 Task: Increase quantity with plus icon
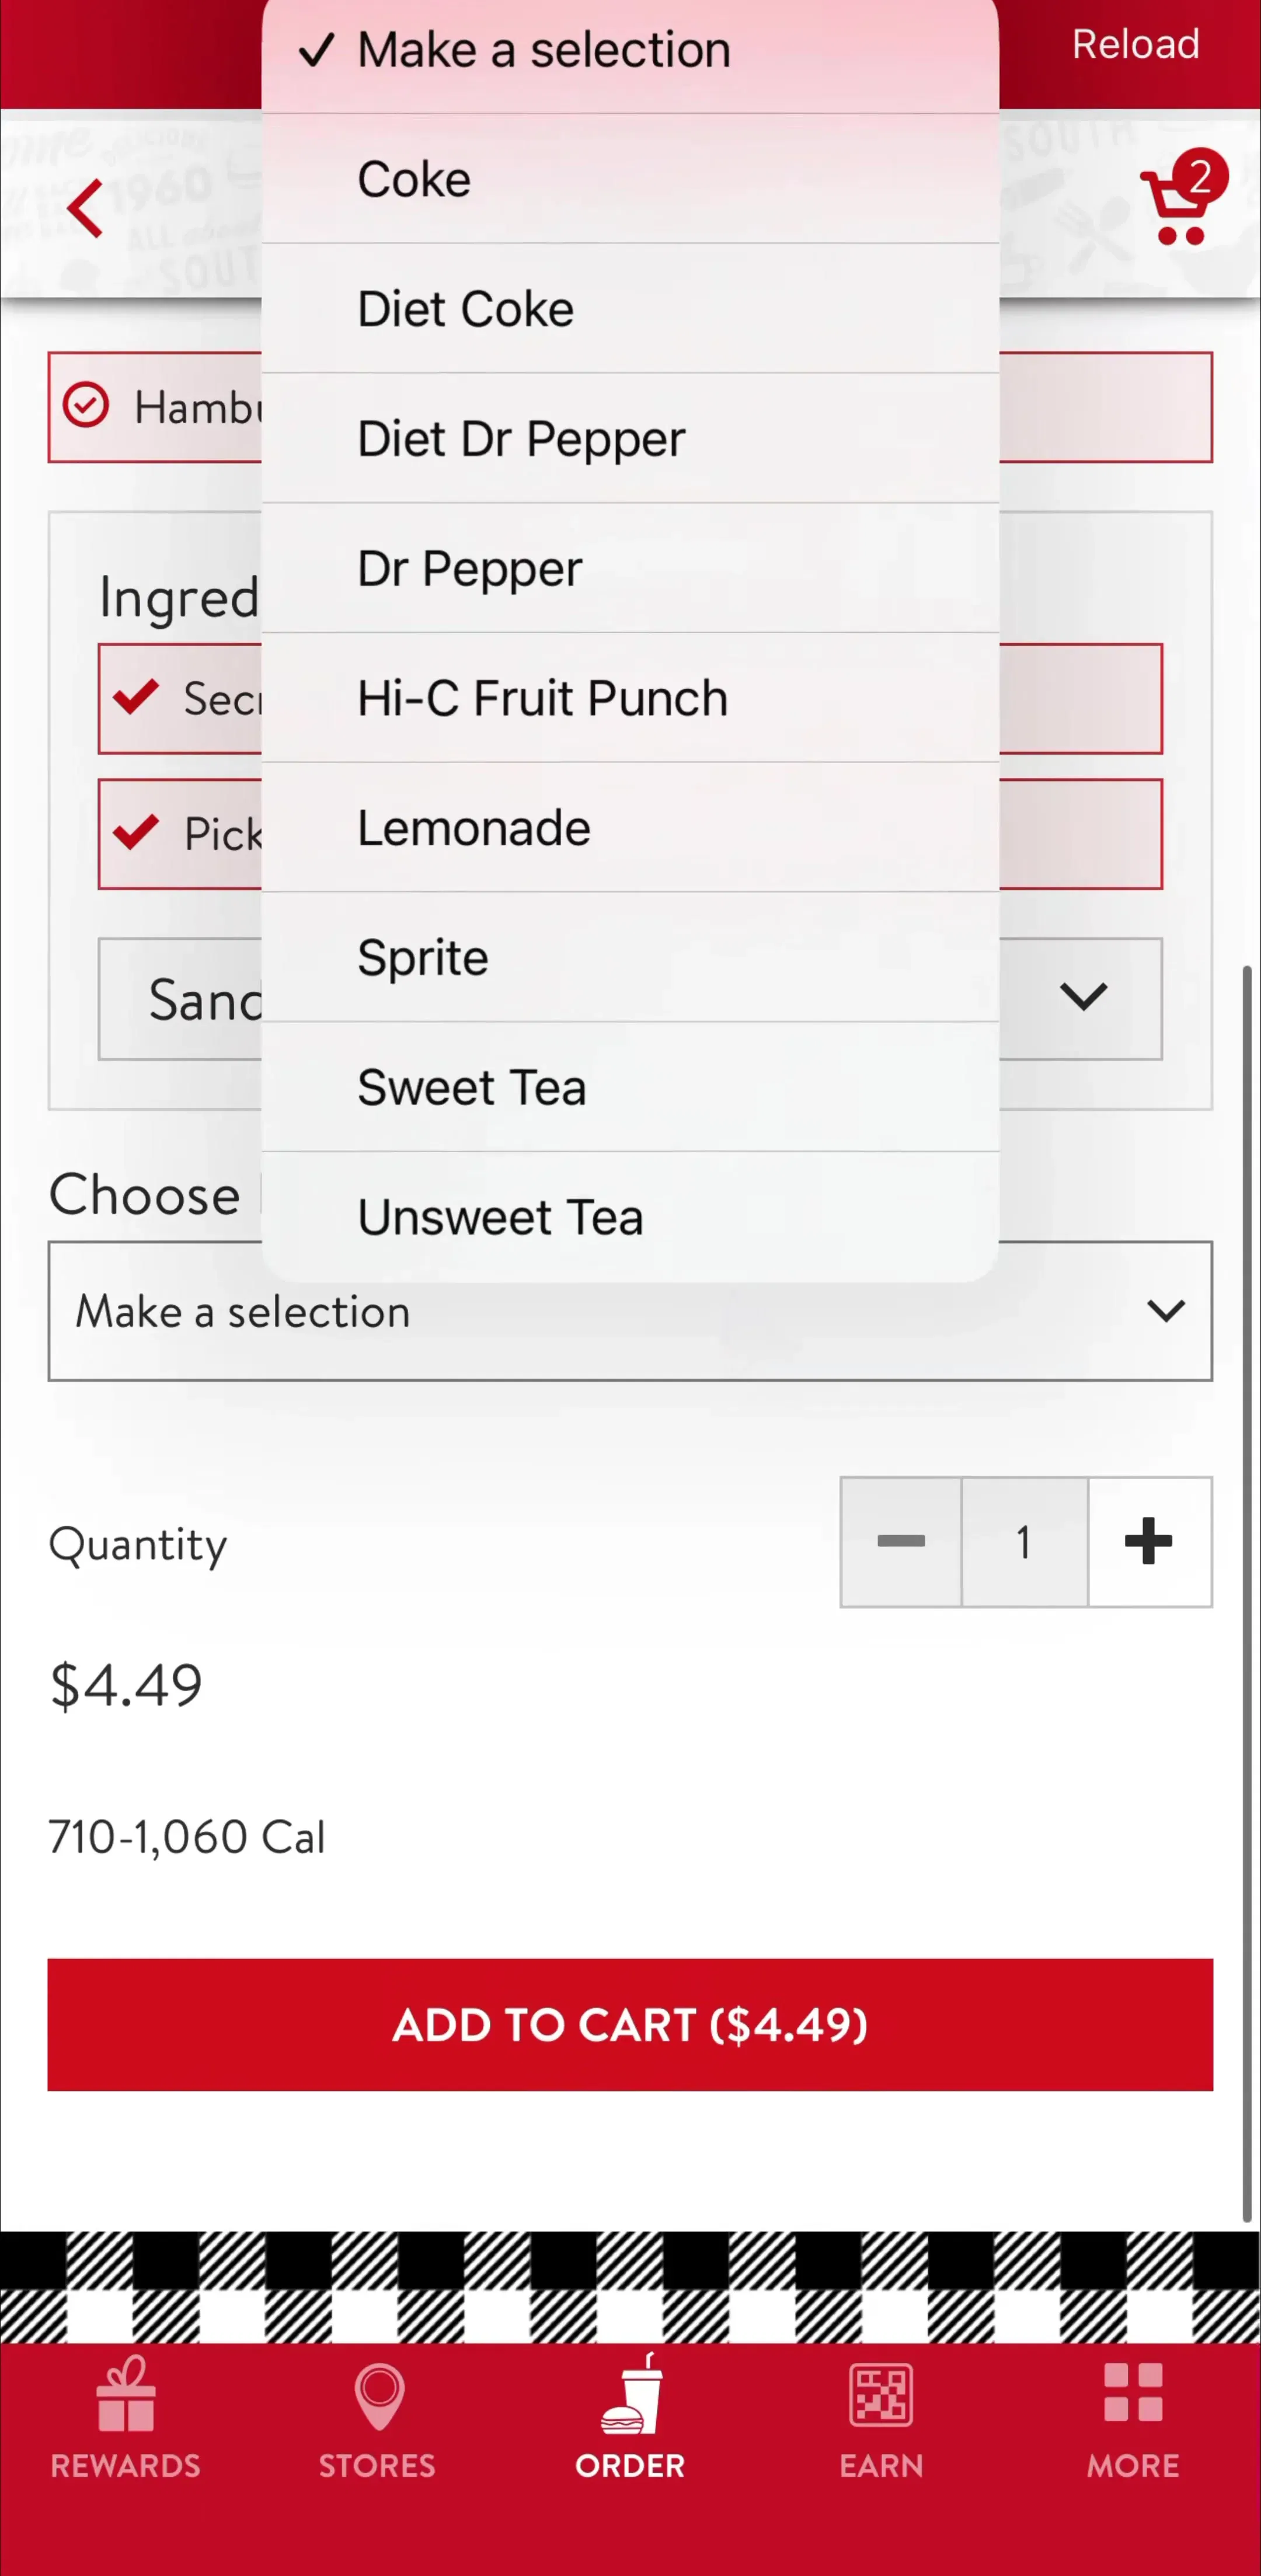point(1149,1542)
